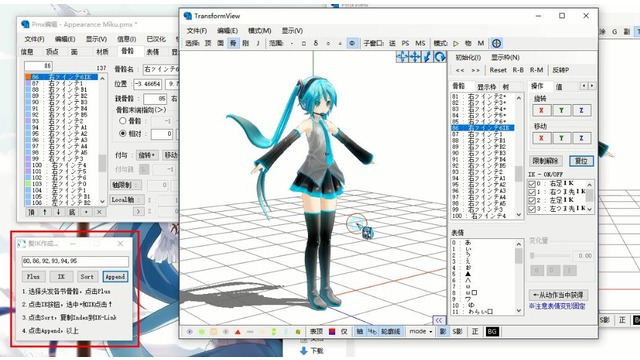Click the 0.00 morph value field
Image resolution: width=640 pixels, height=360 pixels.
pyautogui.click(x=583, y=256)
